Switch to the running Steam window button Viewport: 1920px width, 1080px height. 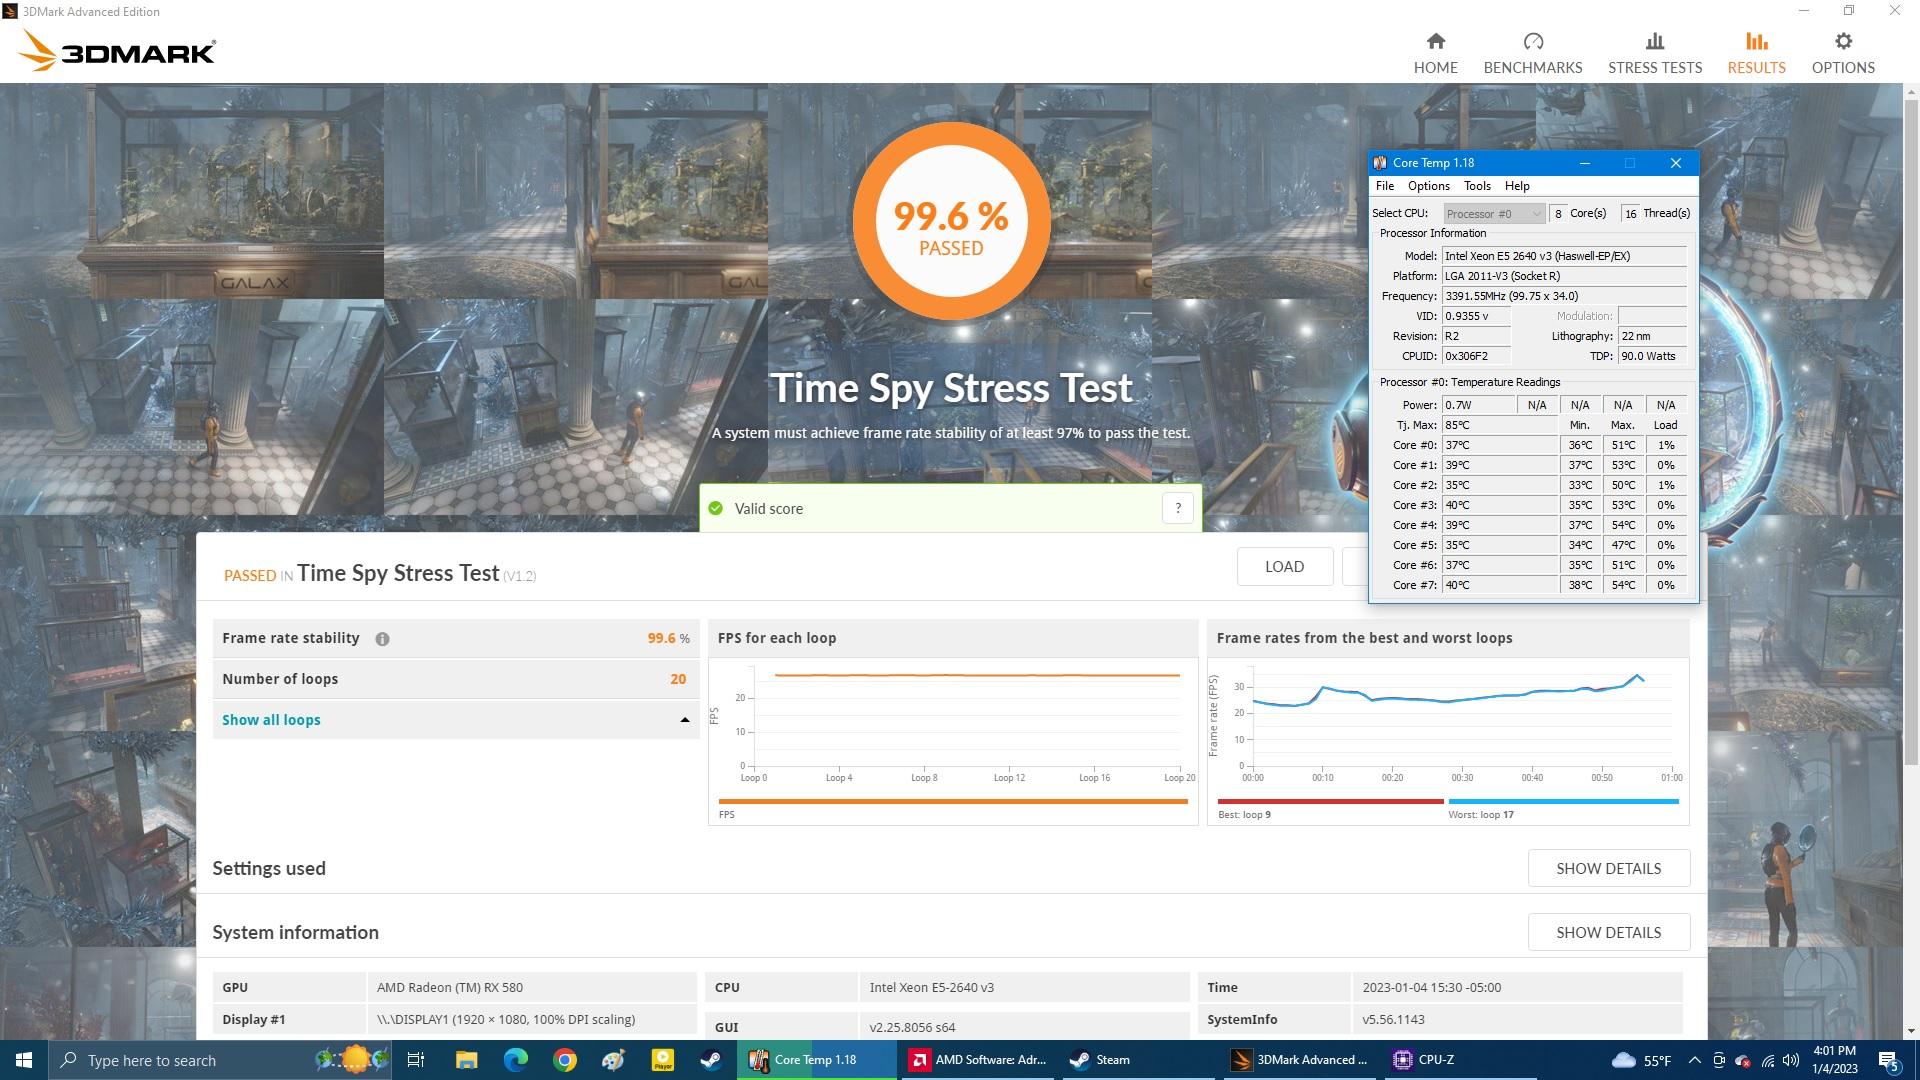[1138, 1060]
